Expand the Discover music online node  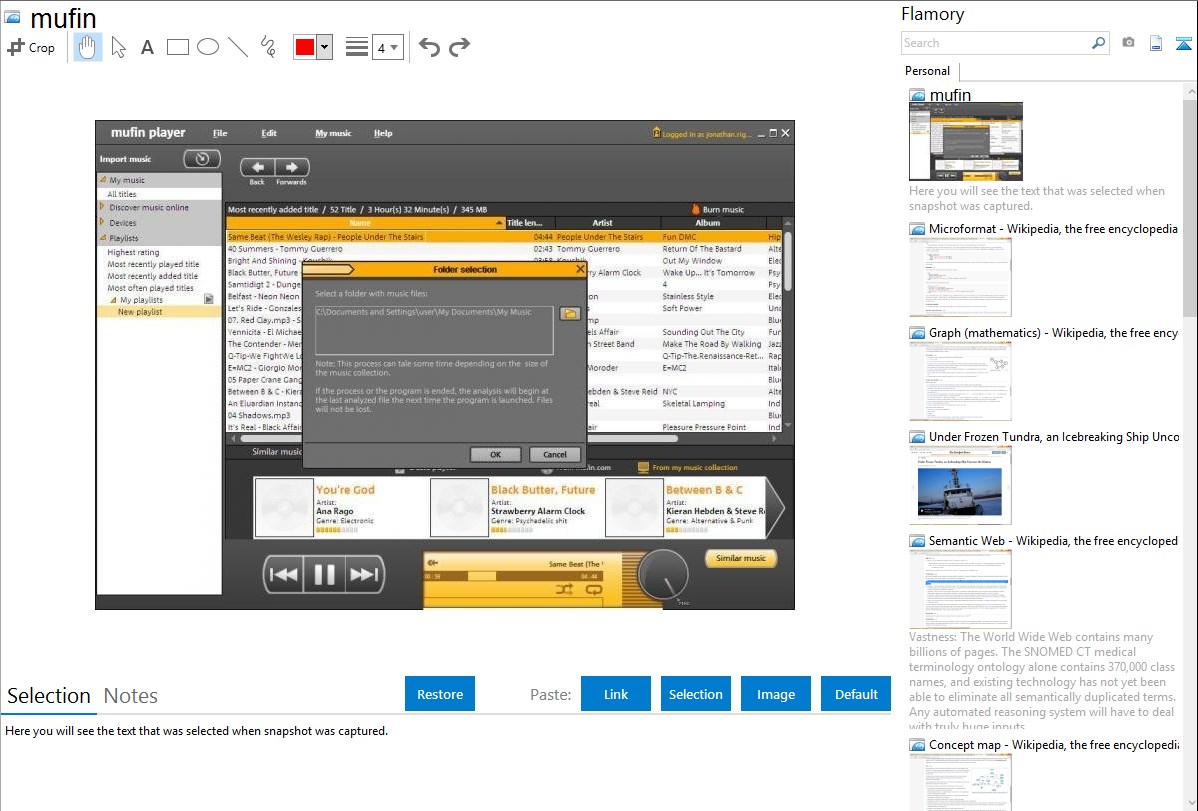click(x=102, y=206)
